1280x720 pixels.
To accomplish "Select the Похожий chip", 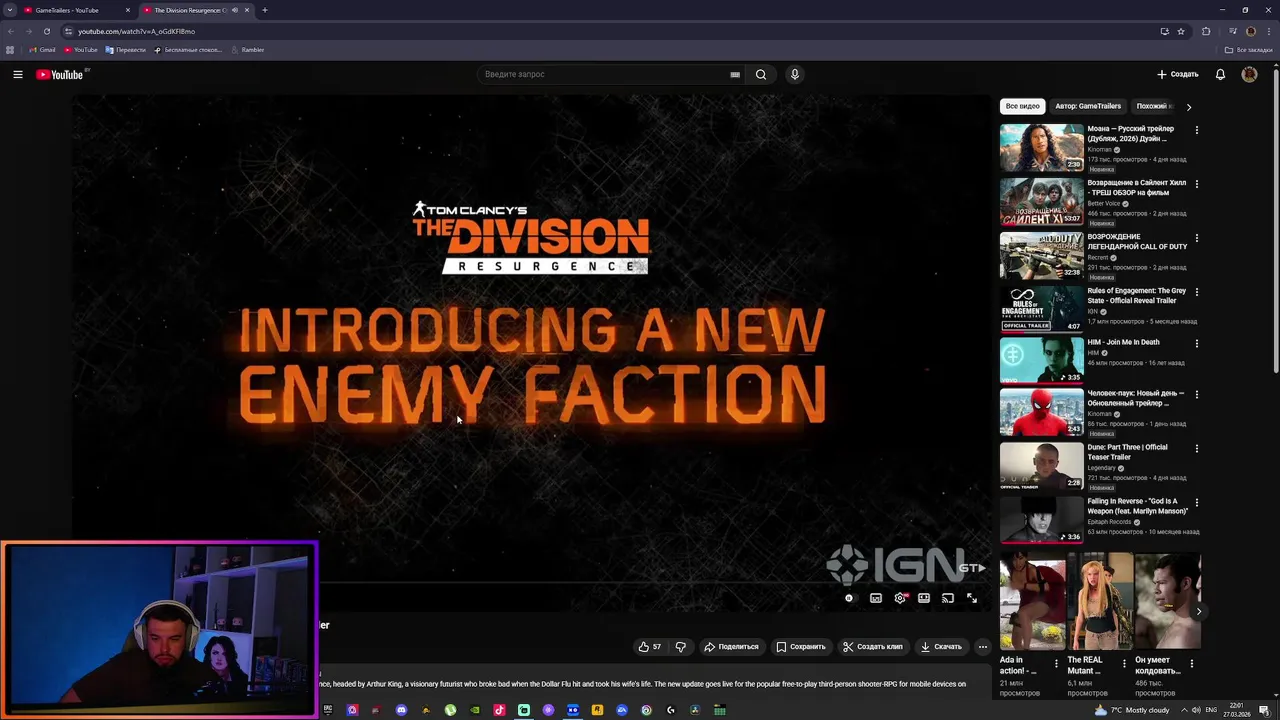I will (x=1151, y=106).
